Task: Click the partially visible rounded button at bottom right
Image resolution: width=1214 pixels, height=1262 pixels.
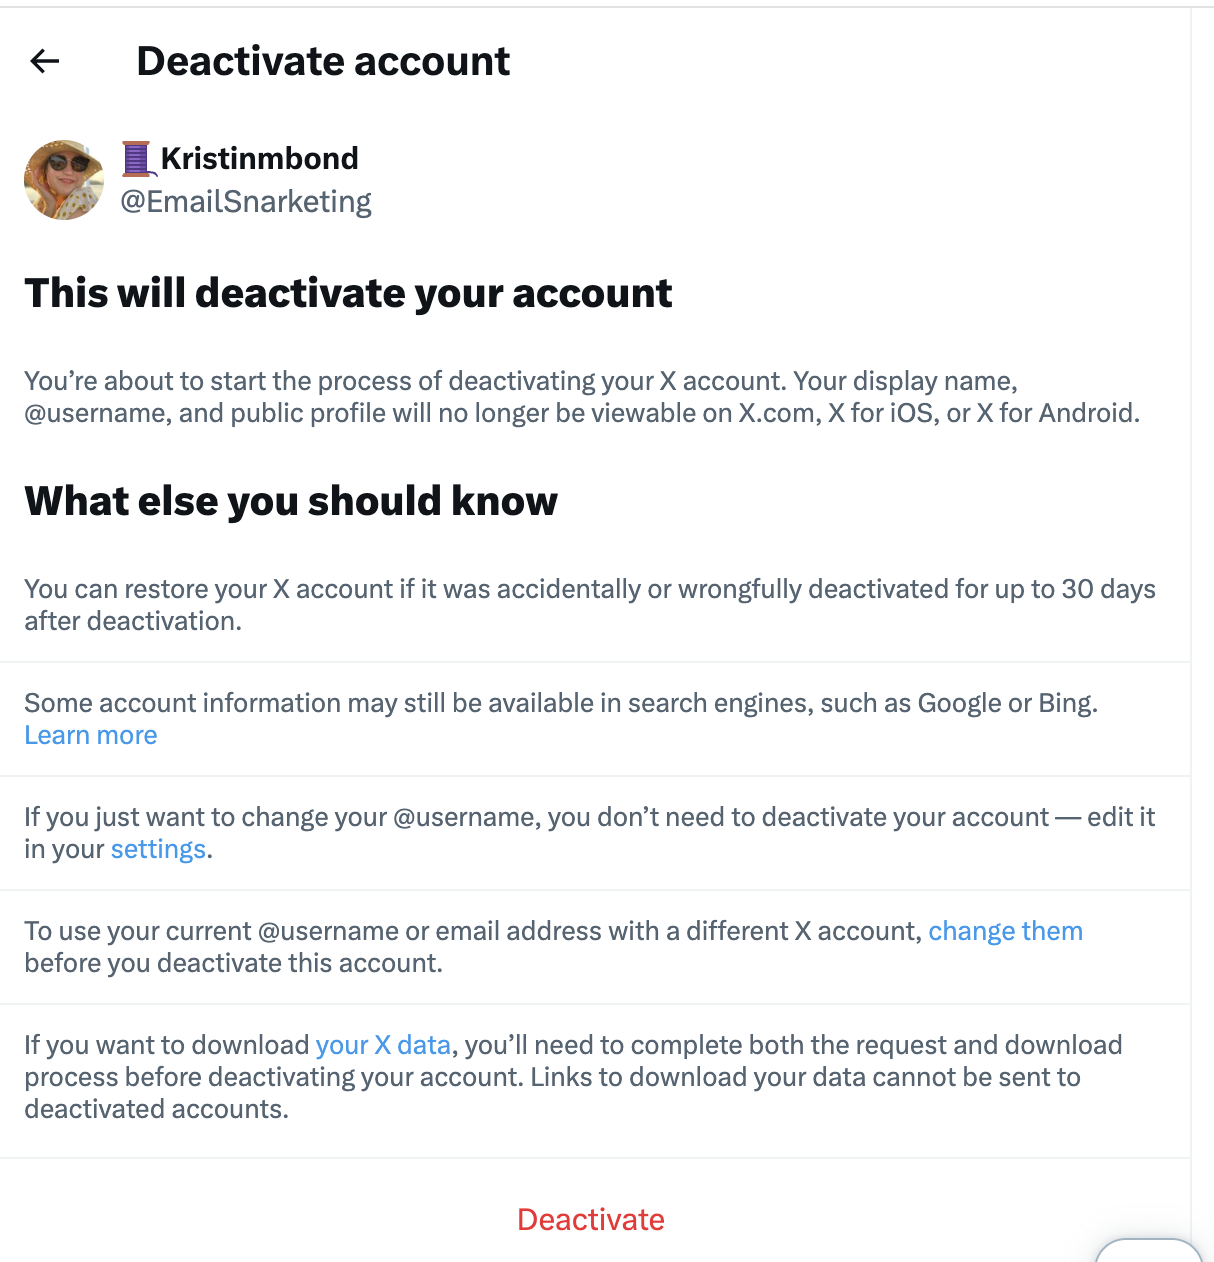Action: coord(1148,1251)
